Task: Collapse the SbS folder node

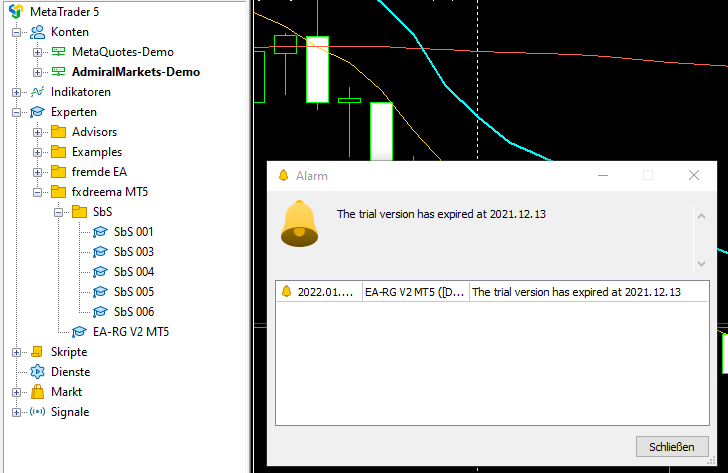Action: point(58,212)
